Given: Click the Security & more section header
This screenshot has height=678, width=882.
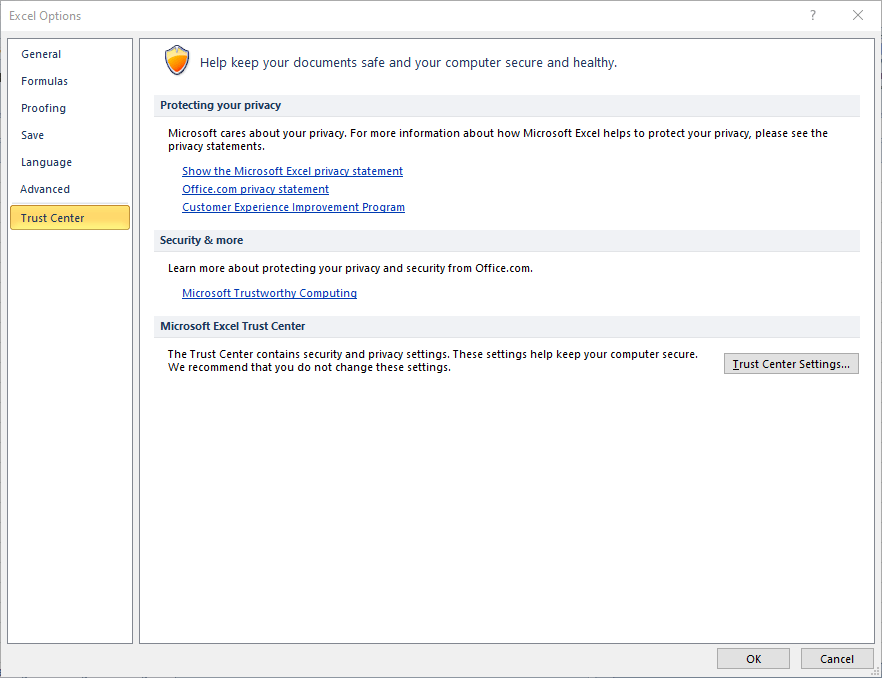Looking at the screenshot, I should [x=201, y=240].
